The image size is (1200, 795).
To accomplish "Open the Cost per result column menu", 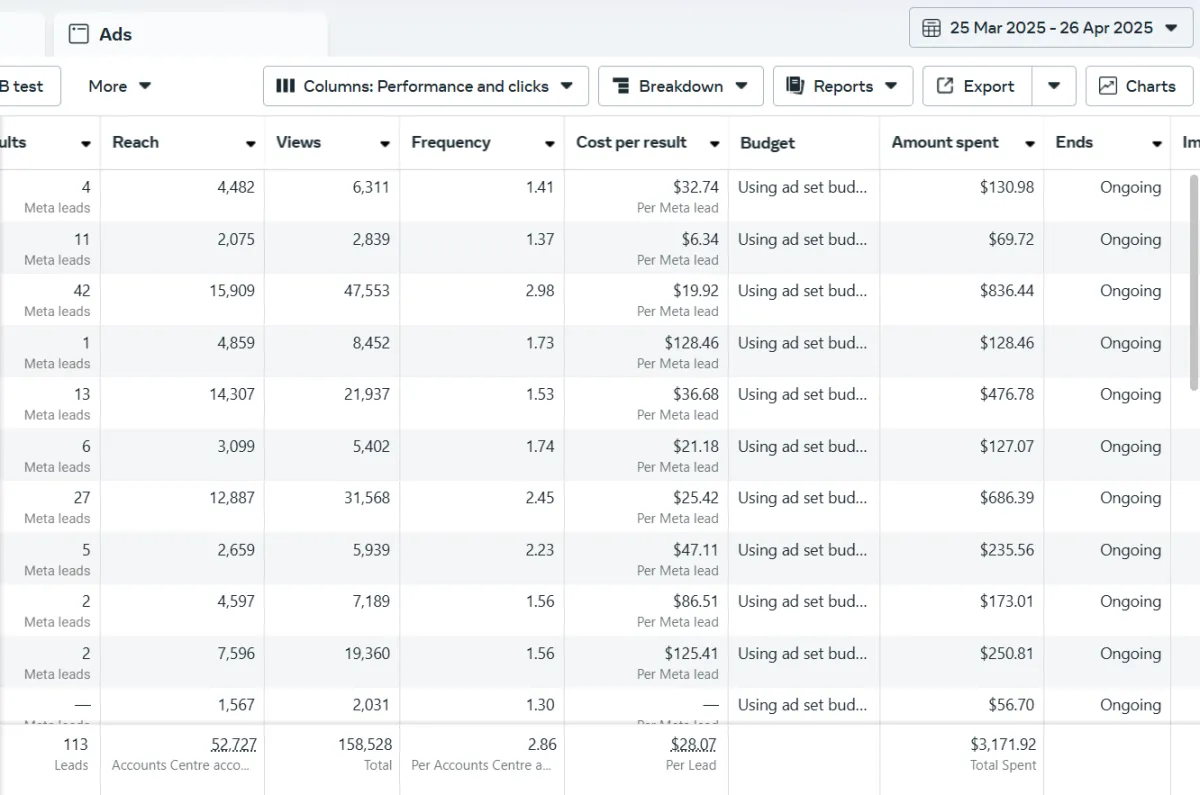I will coord(714,144).
